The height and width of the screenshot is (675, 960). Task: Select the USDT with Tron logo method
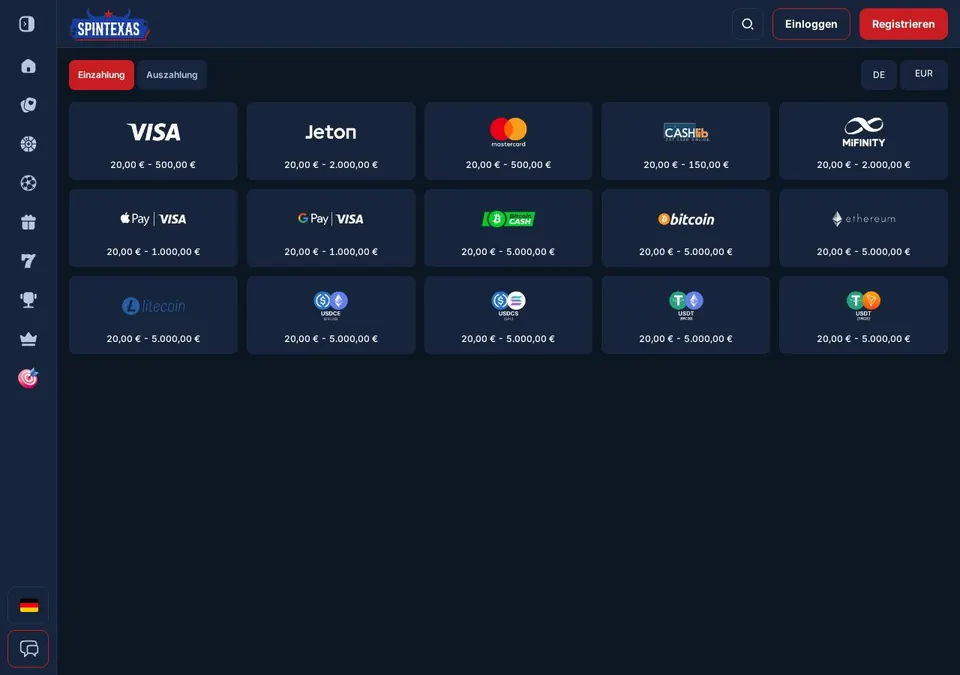[863, 315]
